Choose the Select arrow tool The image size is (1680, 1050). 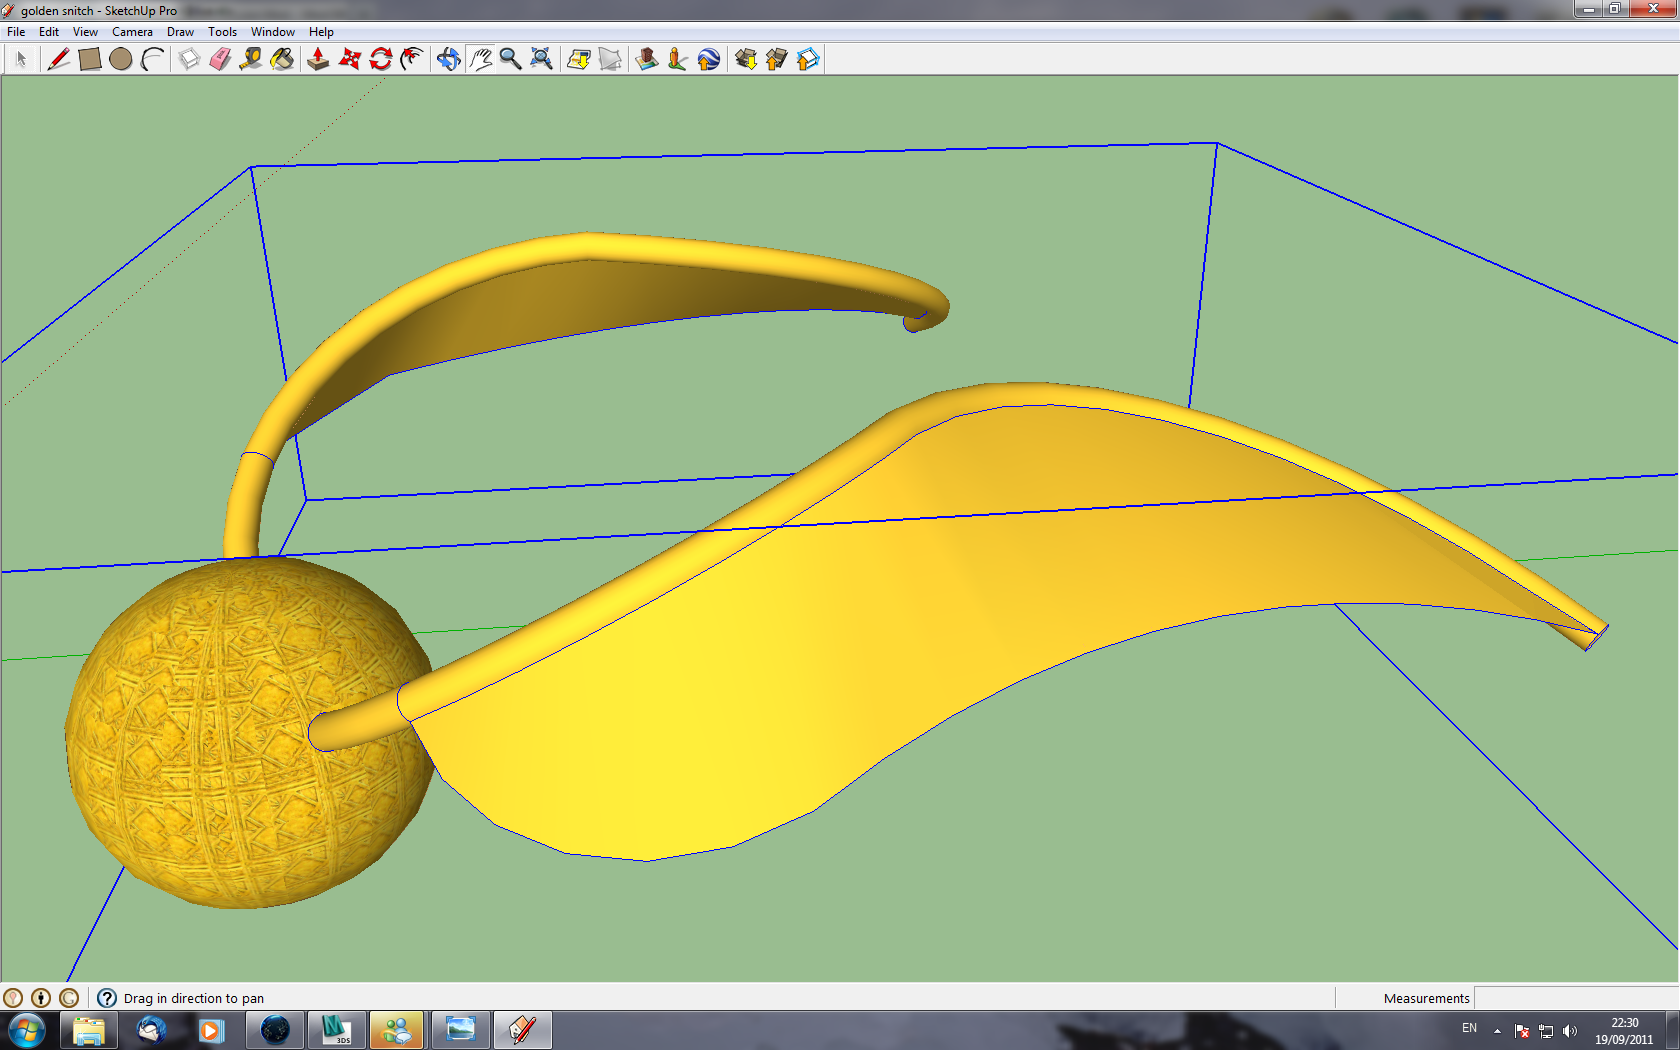20,59
